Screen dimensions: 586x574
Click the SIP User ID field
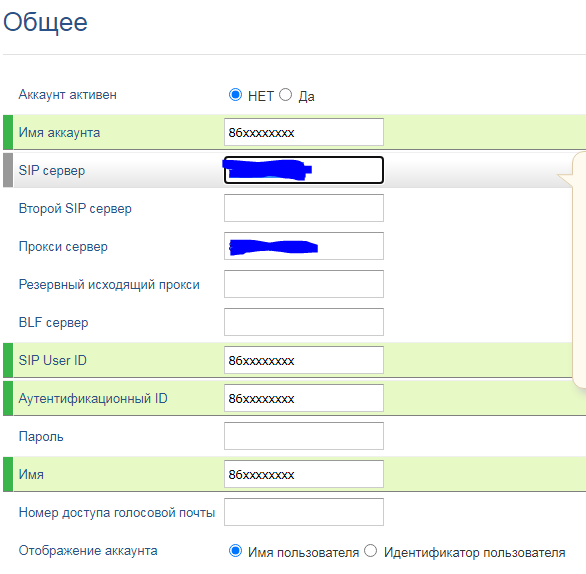pyautogui.click(x=304, y=360)
